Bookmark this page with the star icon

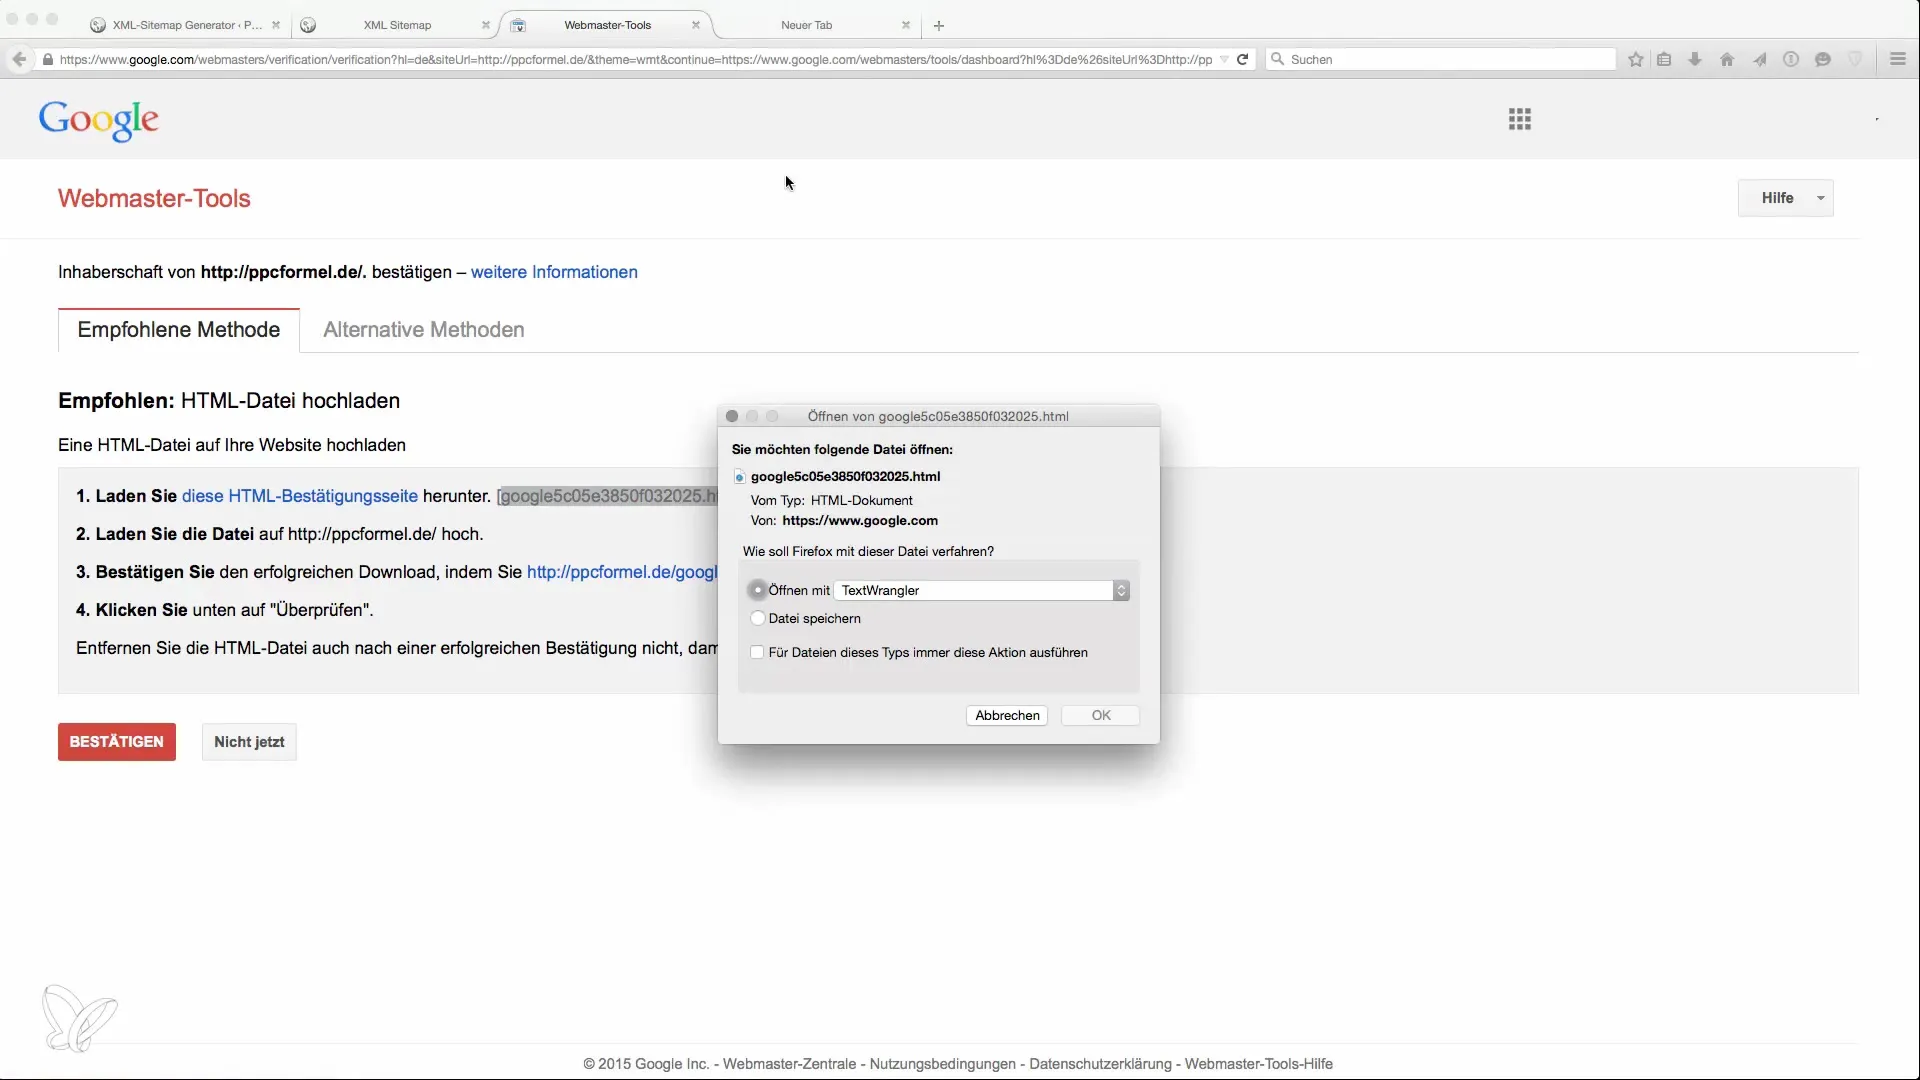(1636, 59)
